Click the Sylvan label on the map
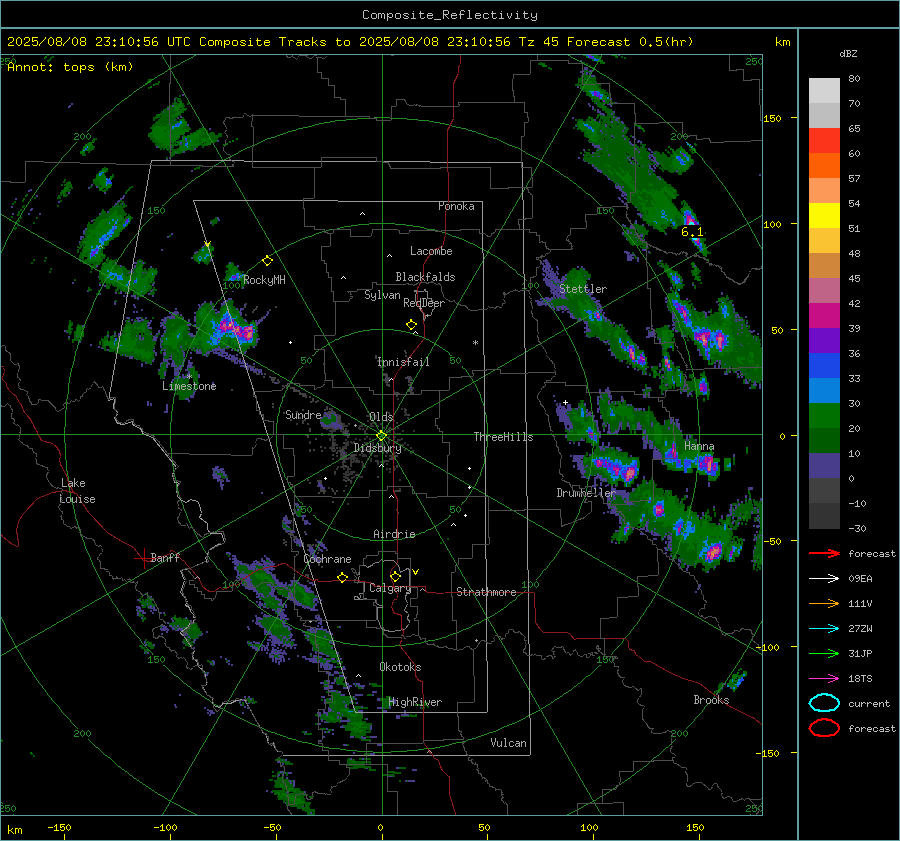 (382, 295)
